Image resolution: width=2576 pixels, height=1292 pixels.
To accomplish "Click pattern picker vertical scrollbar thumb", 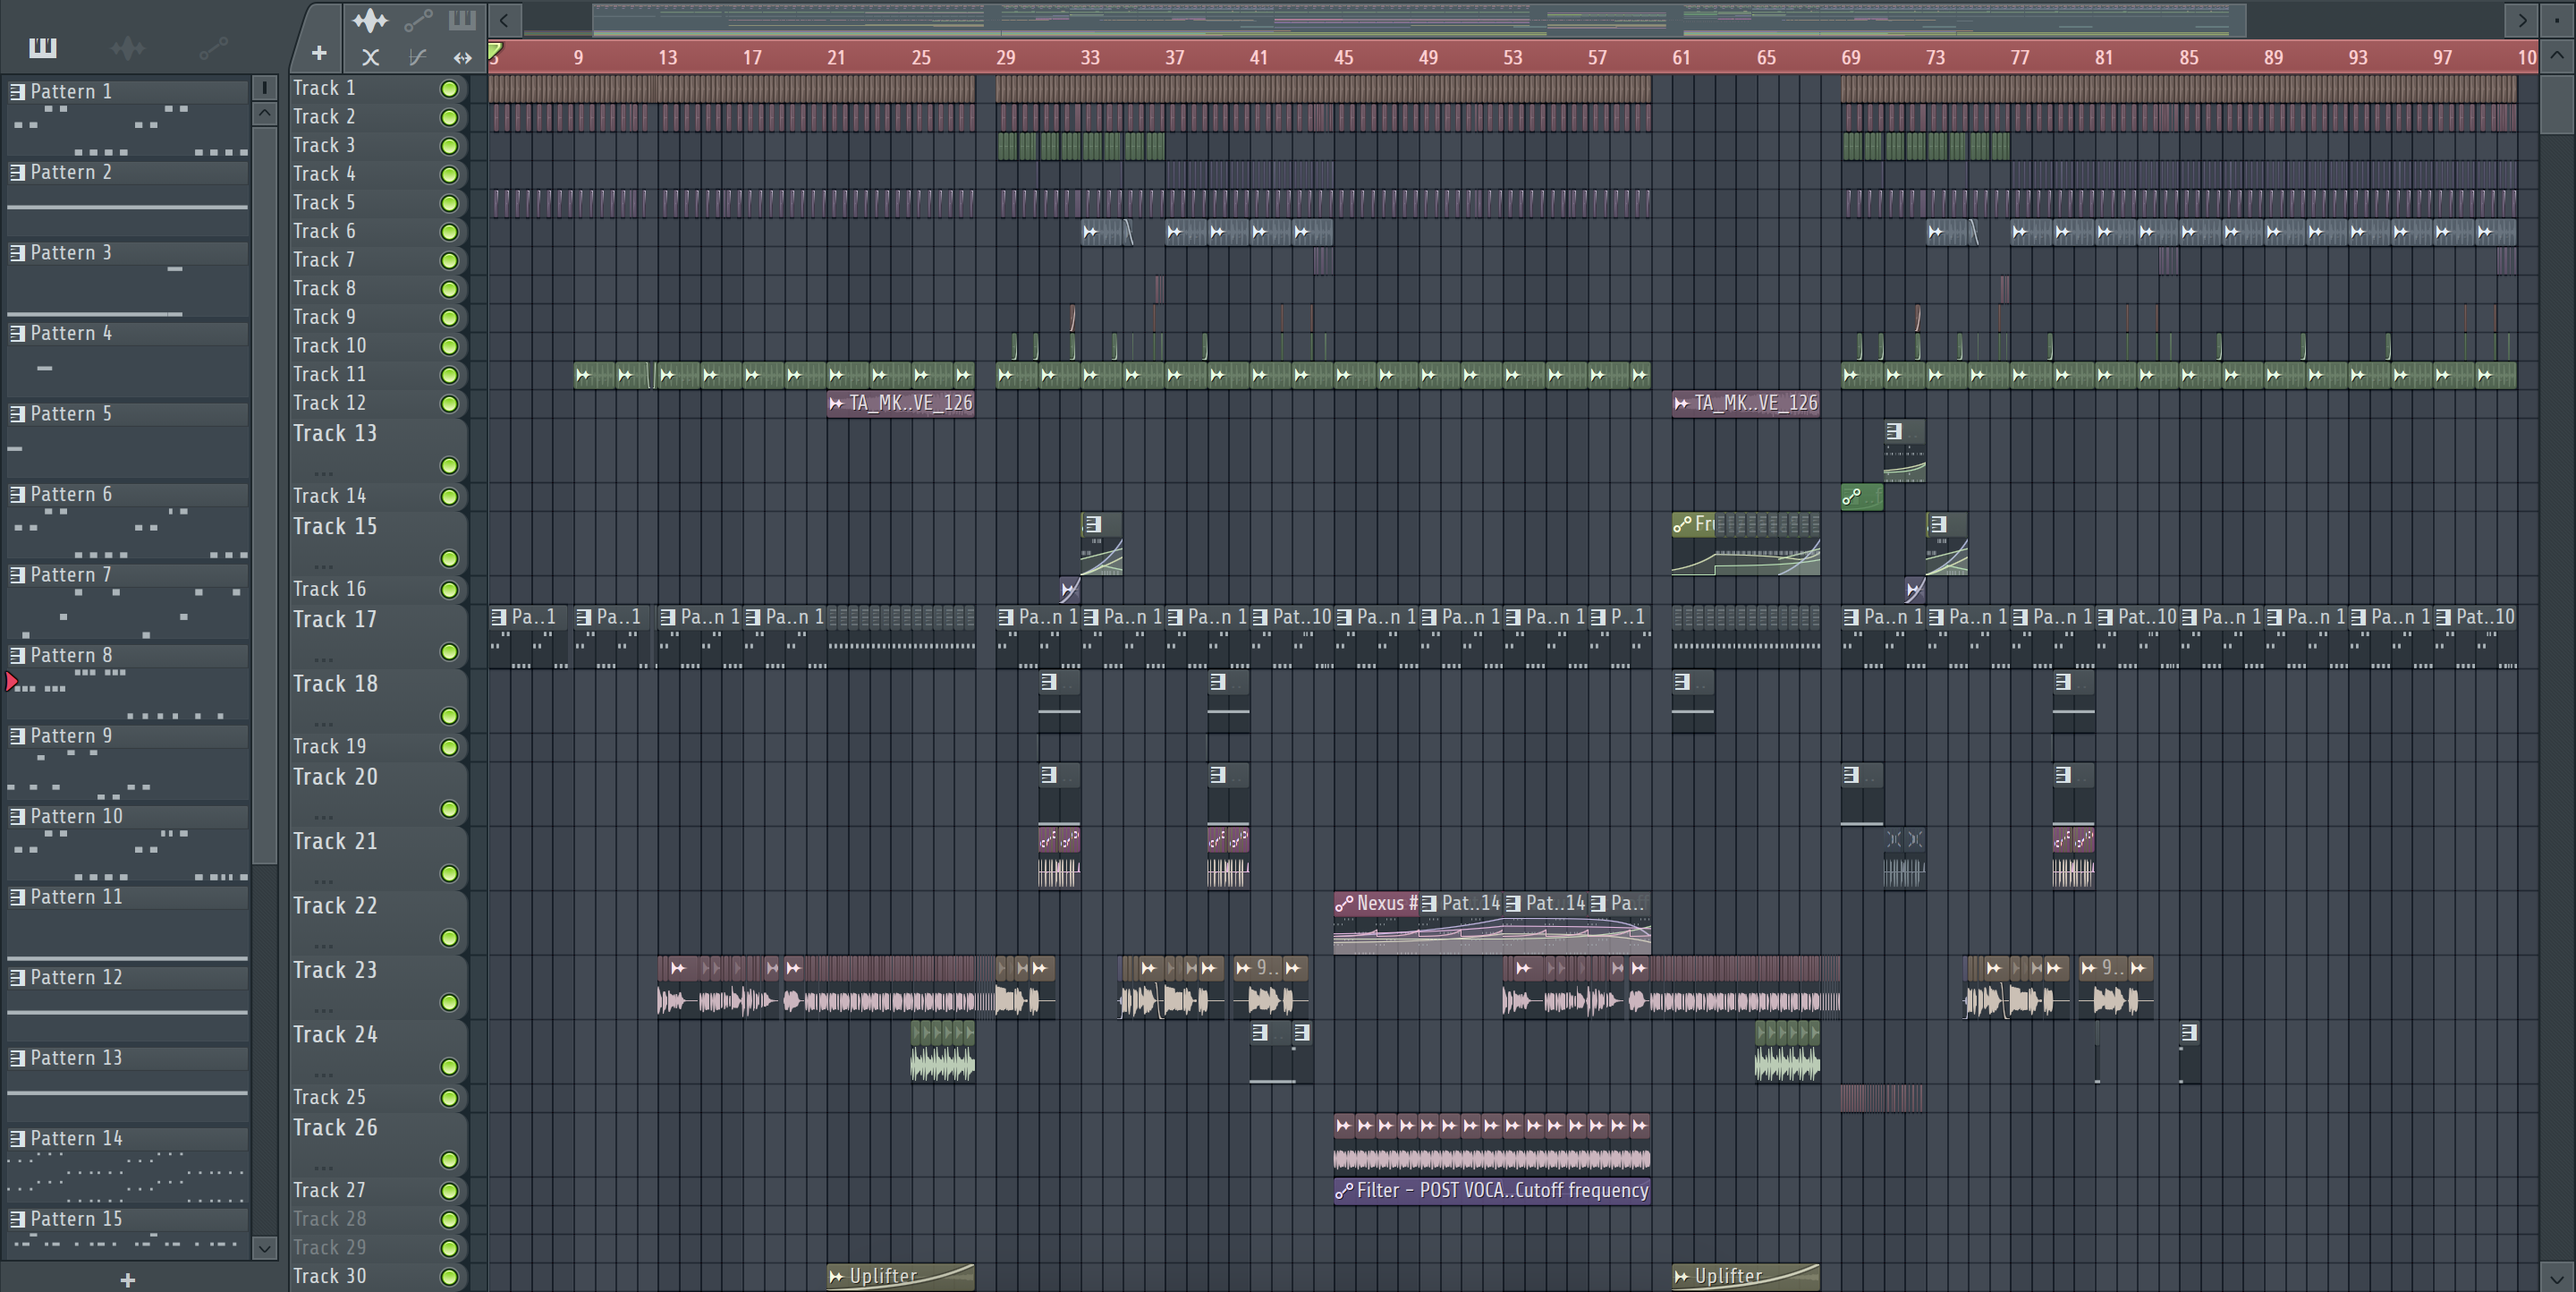I will click(x=264, y=494).
